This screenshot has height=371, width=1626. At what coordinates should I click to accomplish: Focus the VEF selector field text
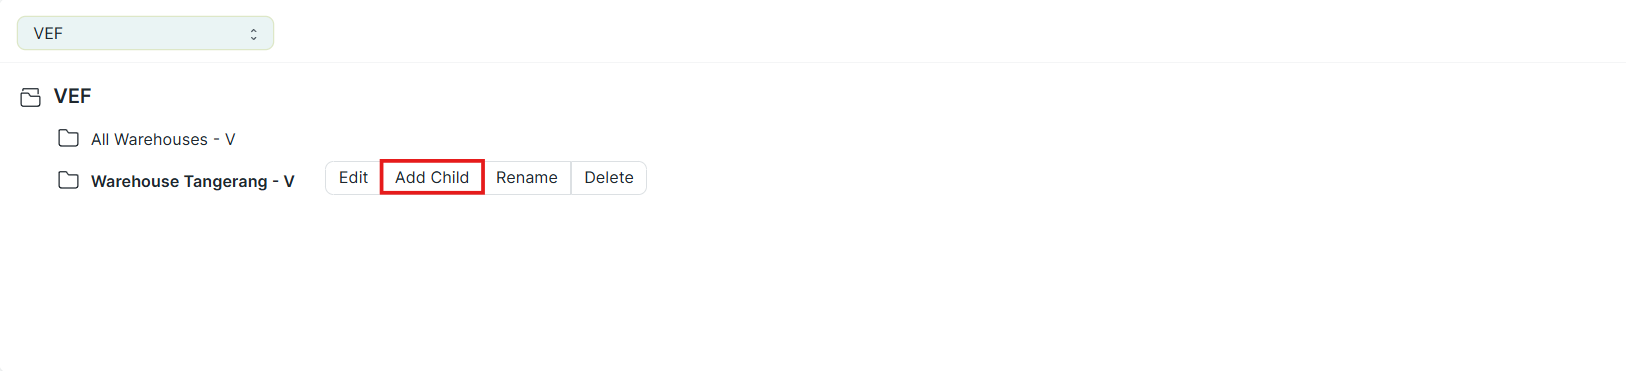click(48, 33)
